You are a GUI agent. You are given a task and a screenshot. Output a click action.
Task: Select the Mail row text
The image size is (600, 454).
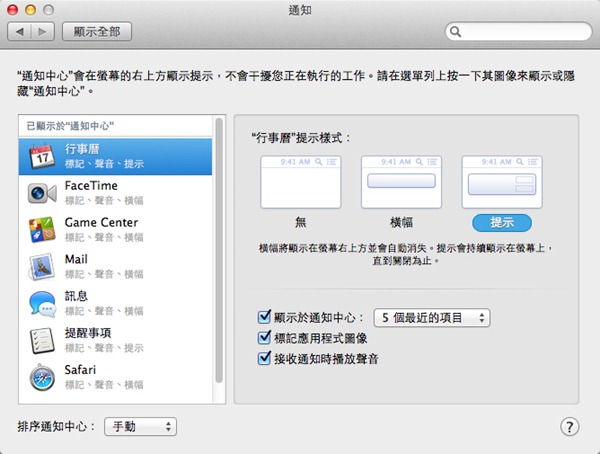coord(76,259)
